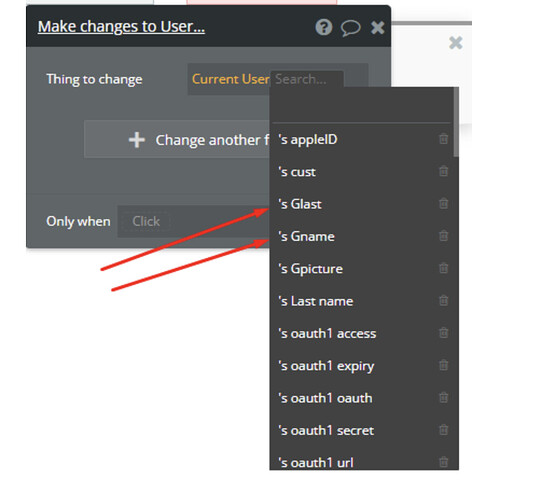Click trash icon beside 's Glast
The image size is (540, 500).
point(444,204)
